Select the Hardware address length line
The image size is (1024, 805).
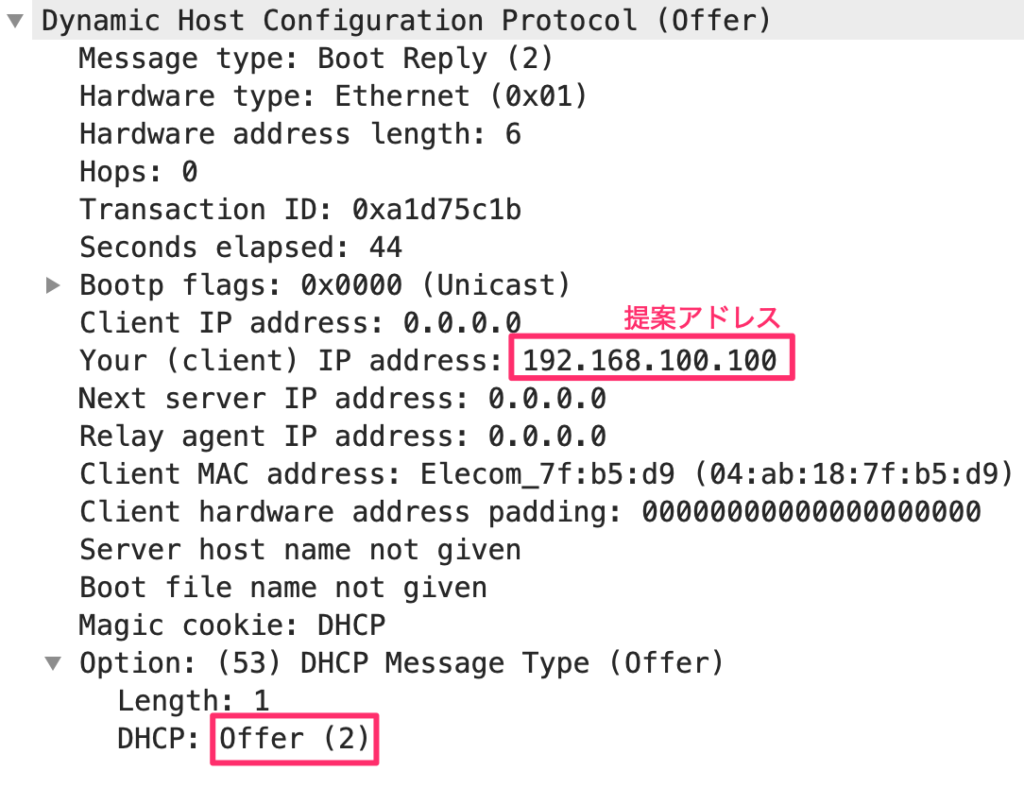coord(300,134)
